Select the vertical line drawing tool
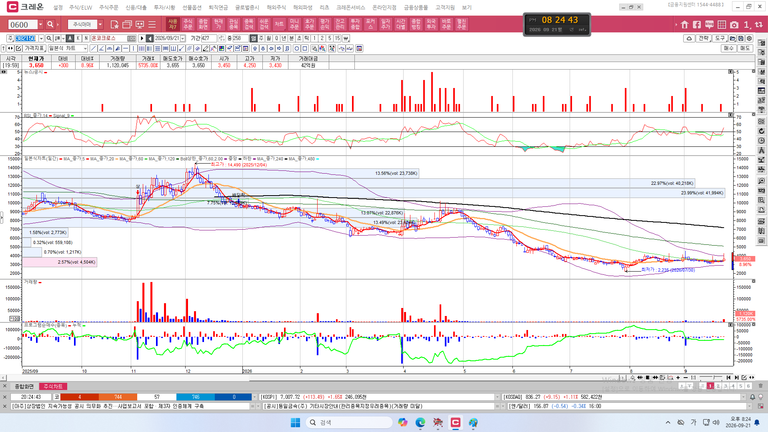The image size is (768, 432). (x=133, y=48)
